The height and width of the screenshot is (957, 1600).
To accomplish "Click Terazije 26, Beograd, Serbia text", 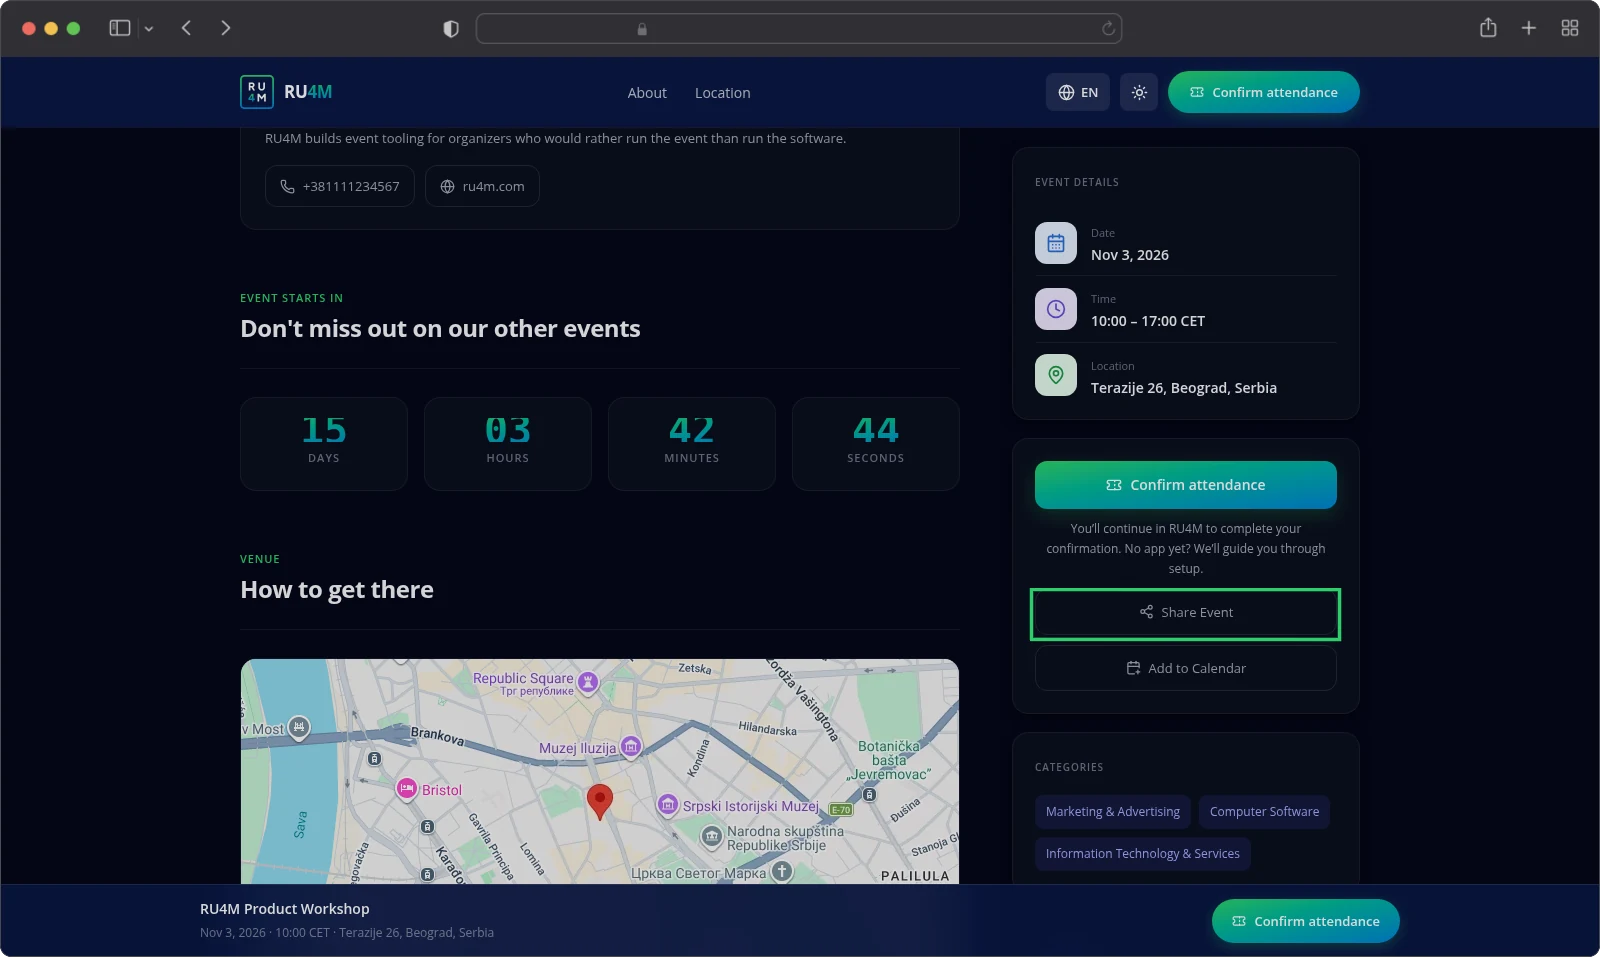I will [1184, 388].
